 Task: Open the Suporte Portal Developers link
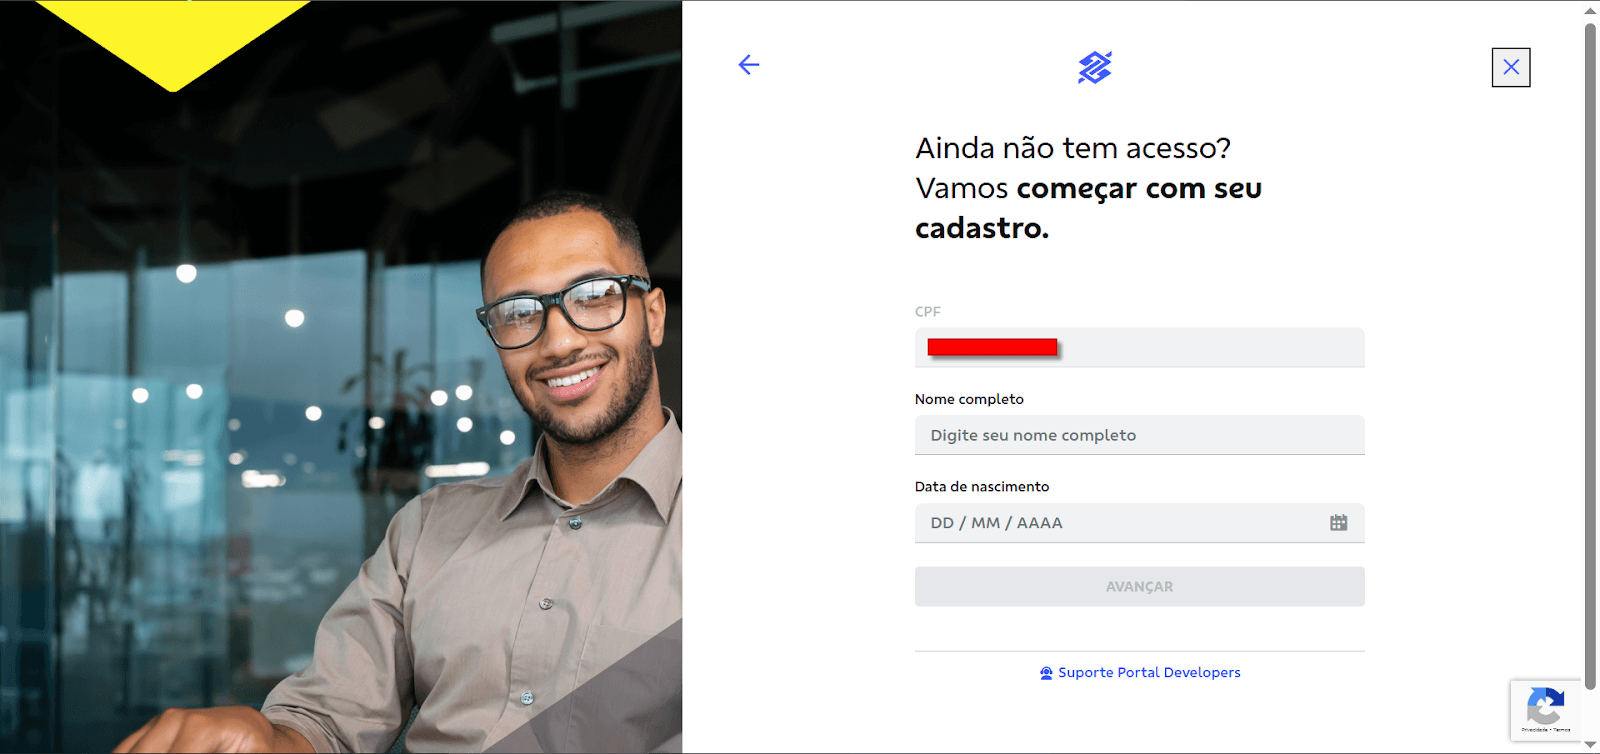tap(1149, 673)
